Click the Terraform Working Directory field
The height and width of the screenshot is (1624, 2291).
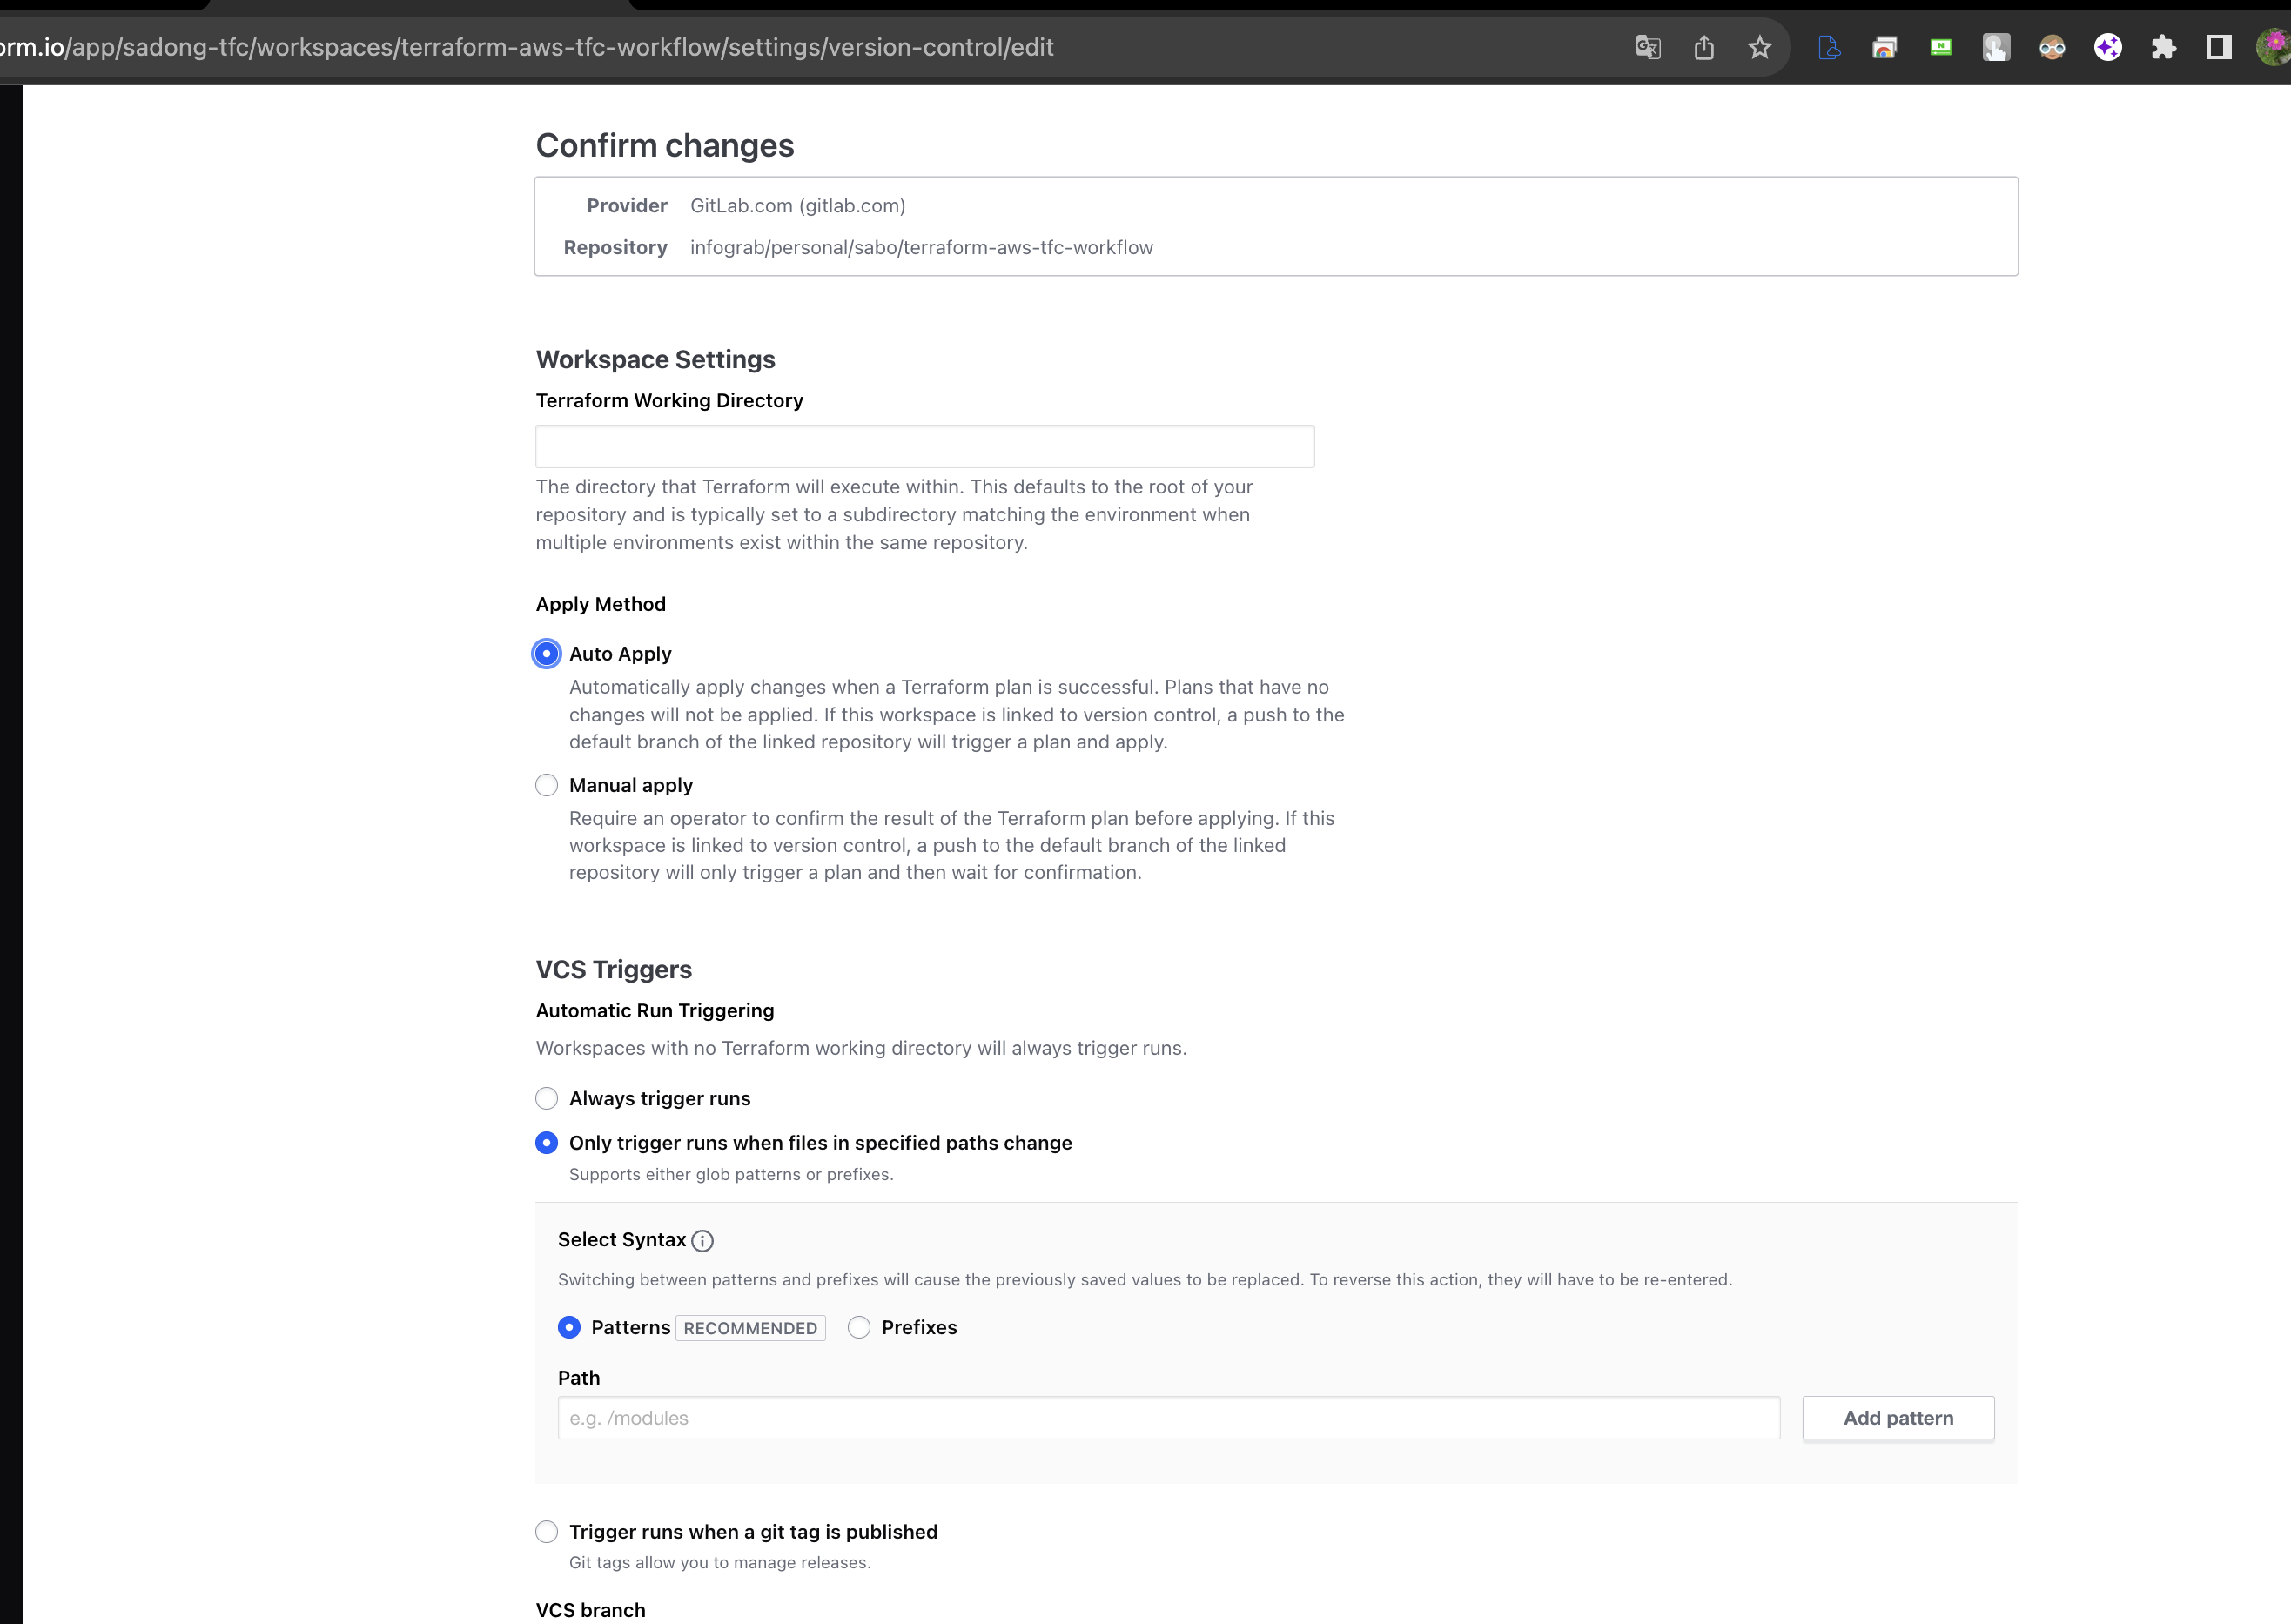(x=924, y=446)
